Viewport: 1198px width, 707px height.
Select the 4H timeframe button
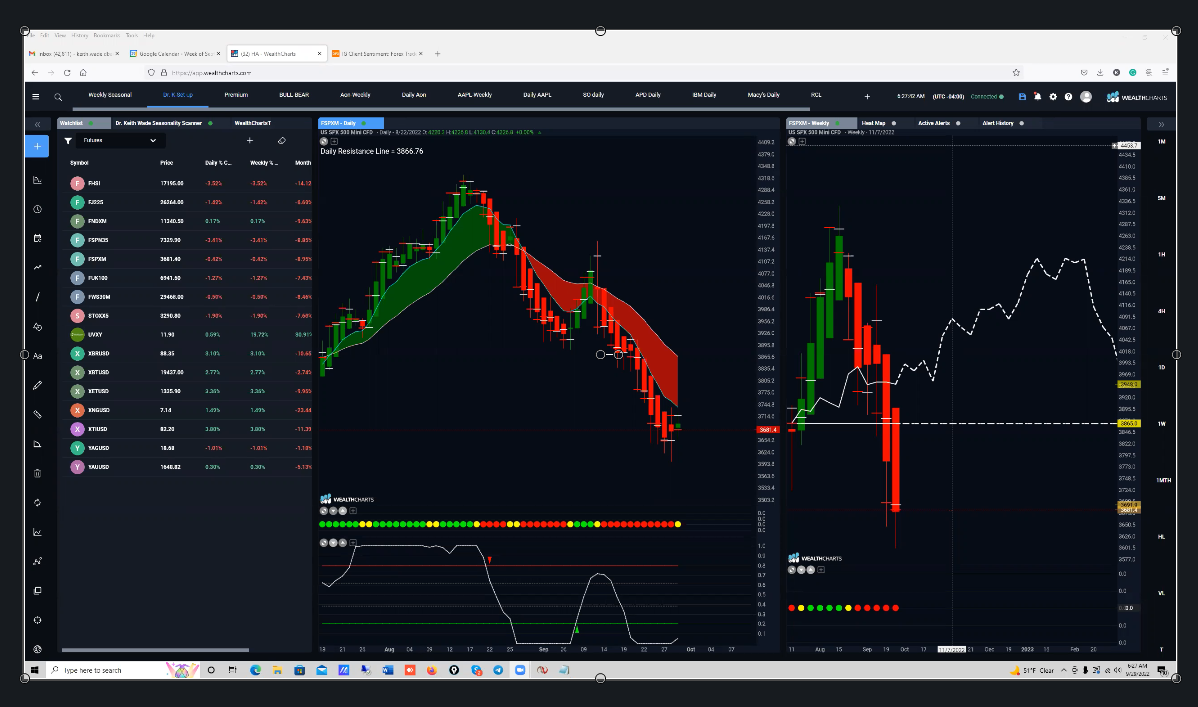[x=1161, y=311]
